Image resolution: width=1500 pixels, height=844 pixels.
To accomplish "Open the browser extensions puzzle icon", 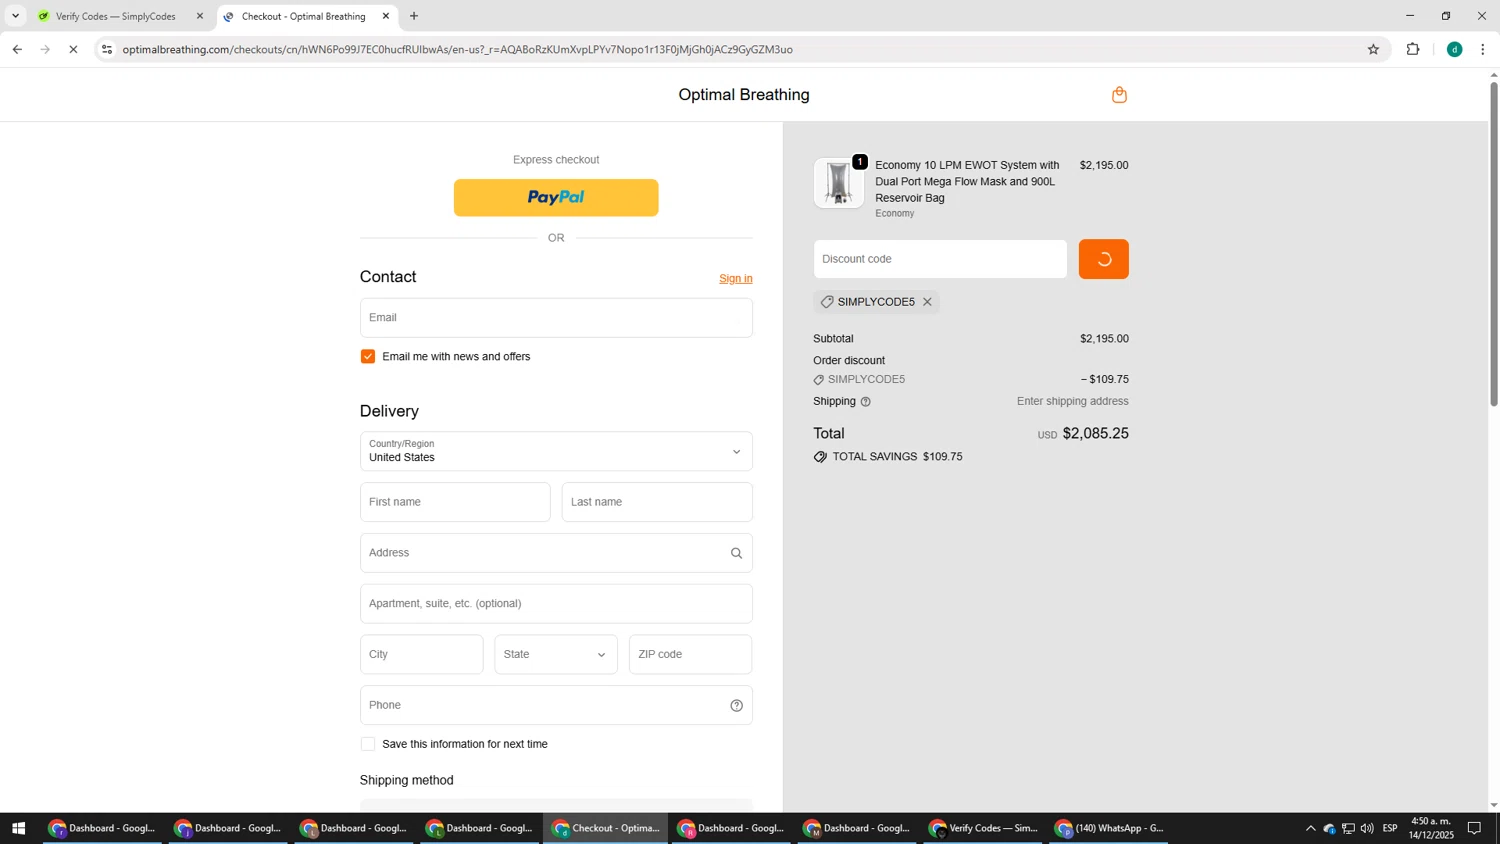I will click(x=1413, y=49).
